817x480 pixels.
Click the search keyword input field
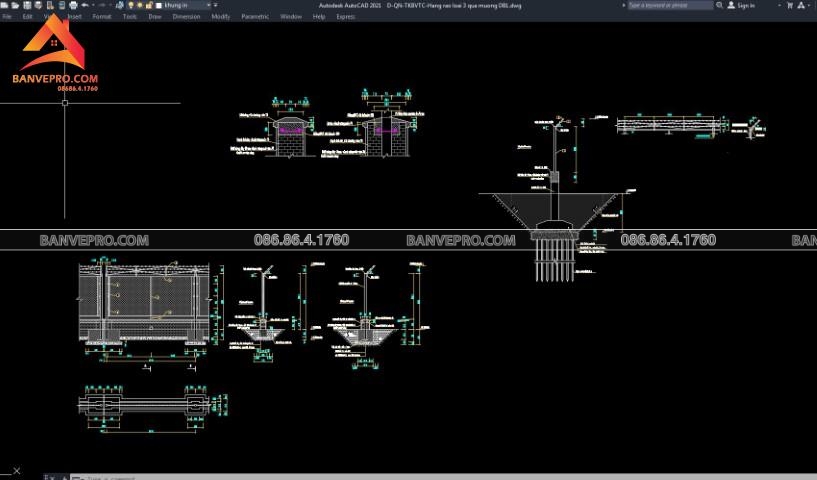tap(670, 5)
